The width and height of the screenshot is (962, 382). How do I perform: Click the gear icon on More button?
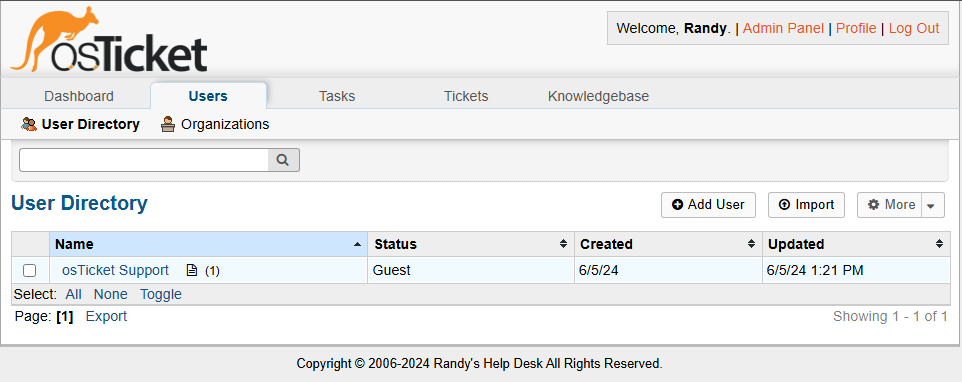click(x=874, y=205)
